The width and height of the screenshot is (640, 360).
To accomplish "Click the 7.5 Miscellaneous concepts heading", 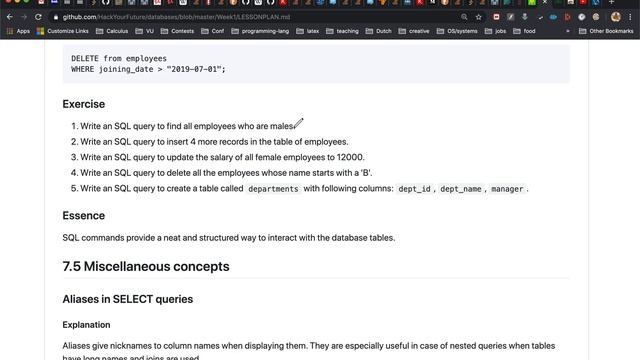I will pos(146,267).
